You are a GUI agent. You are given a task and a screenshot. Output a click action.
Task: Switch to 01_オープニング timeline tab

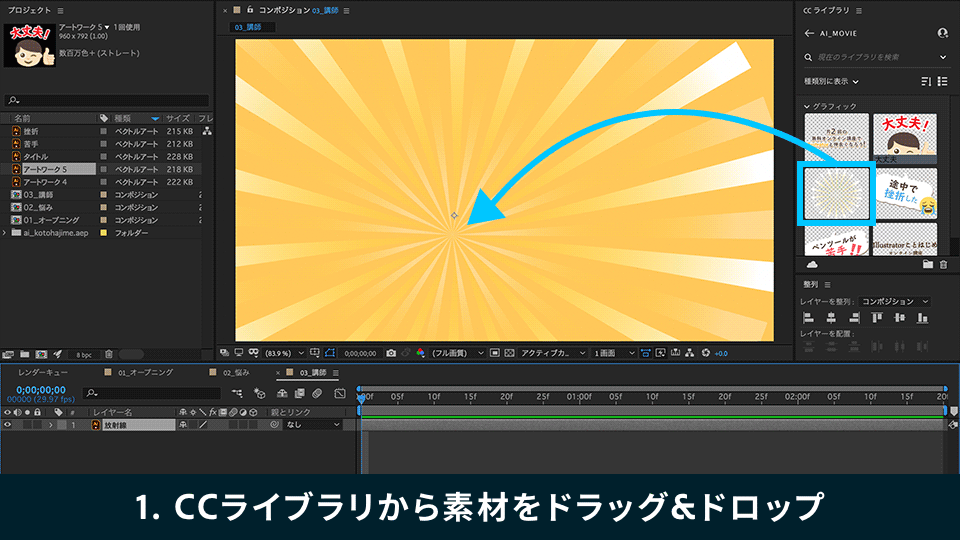click(x=145, y=372)
